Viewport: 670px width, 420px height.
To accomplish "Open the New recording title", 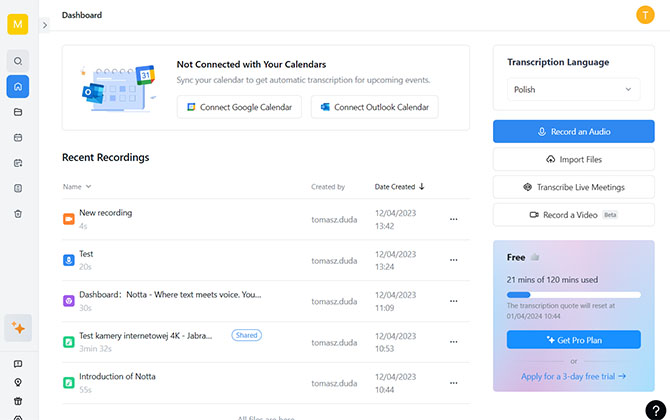I will pos(106,212).
